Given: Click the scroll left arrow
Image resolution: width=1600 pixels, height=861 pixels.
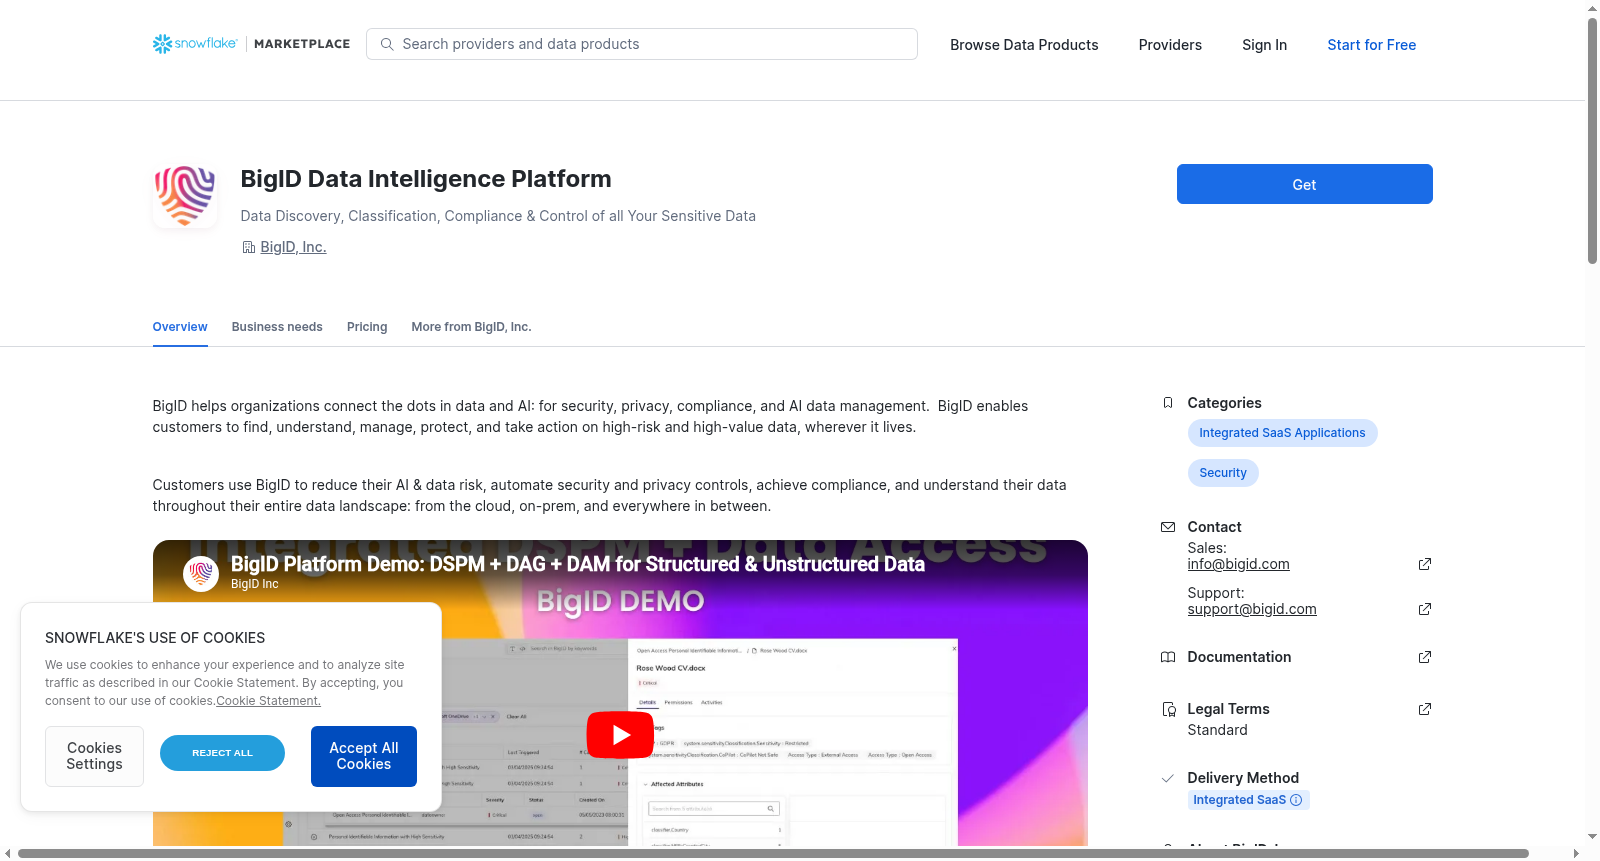Looking at the screenshot, I should pos(7,853).
